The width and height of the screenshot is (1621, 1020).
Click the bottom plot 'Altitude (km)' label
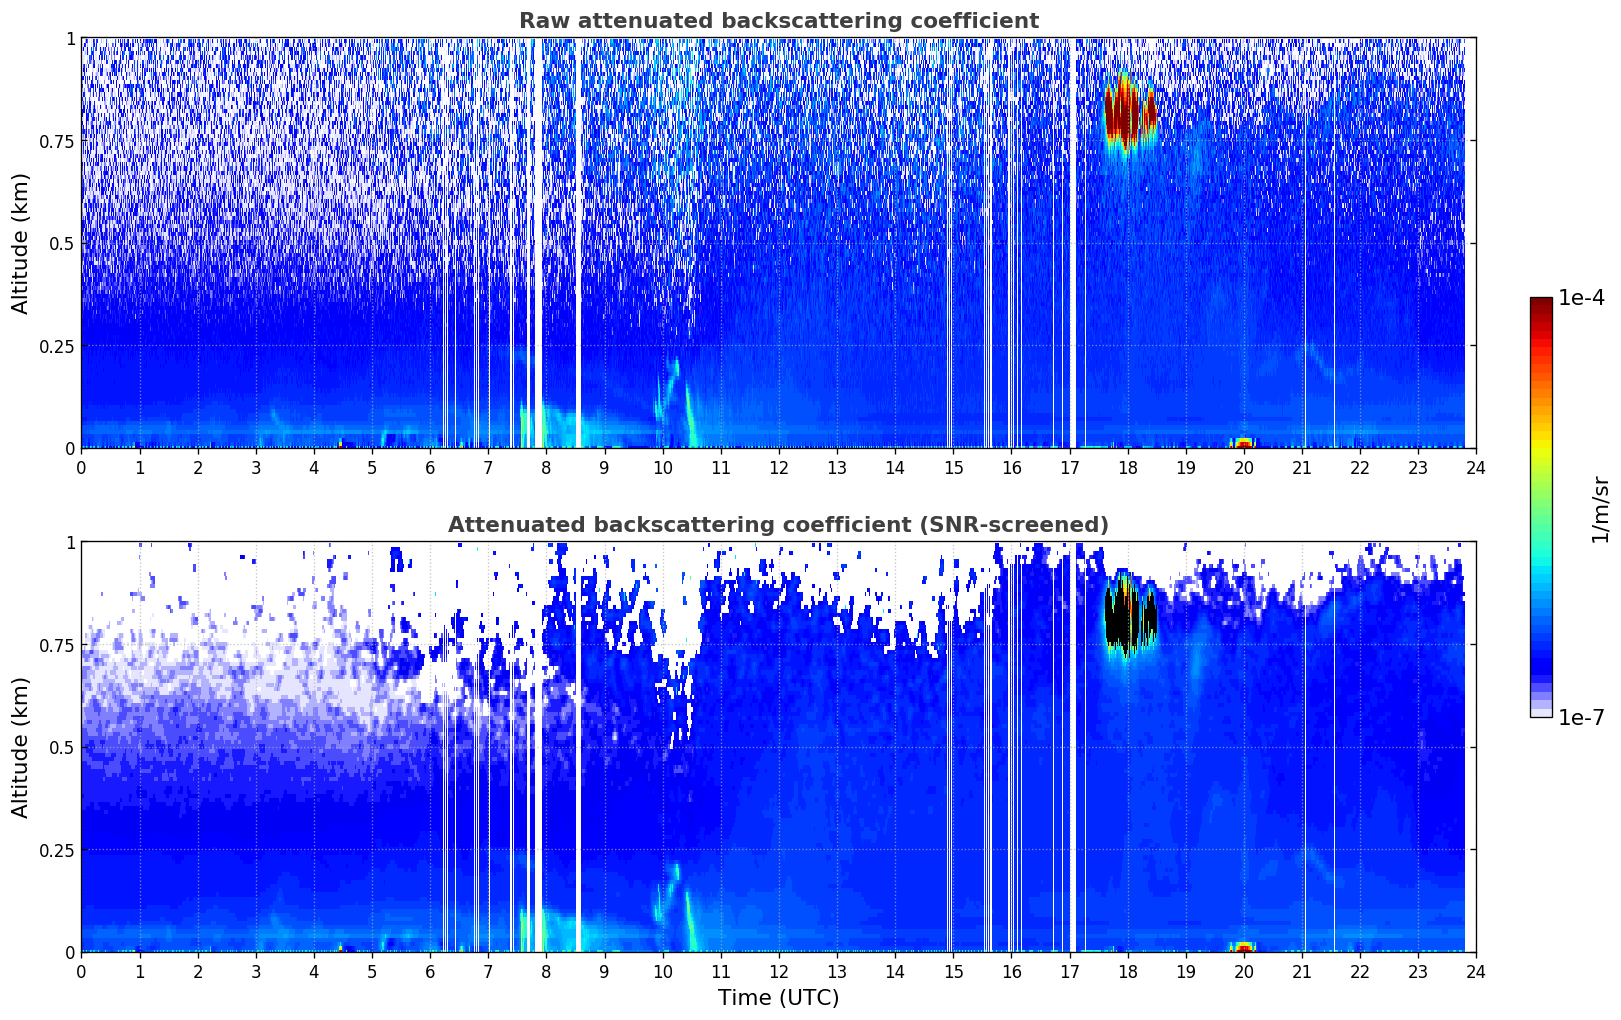[x=21, y=747]
